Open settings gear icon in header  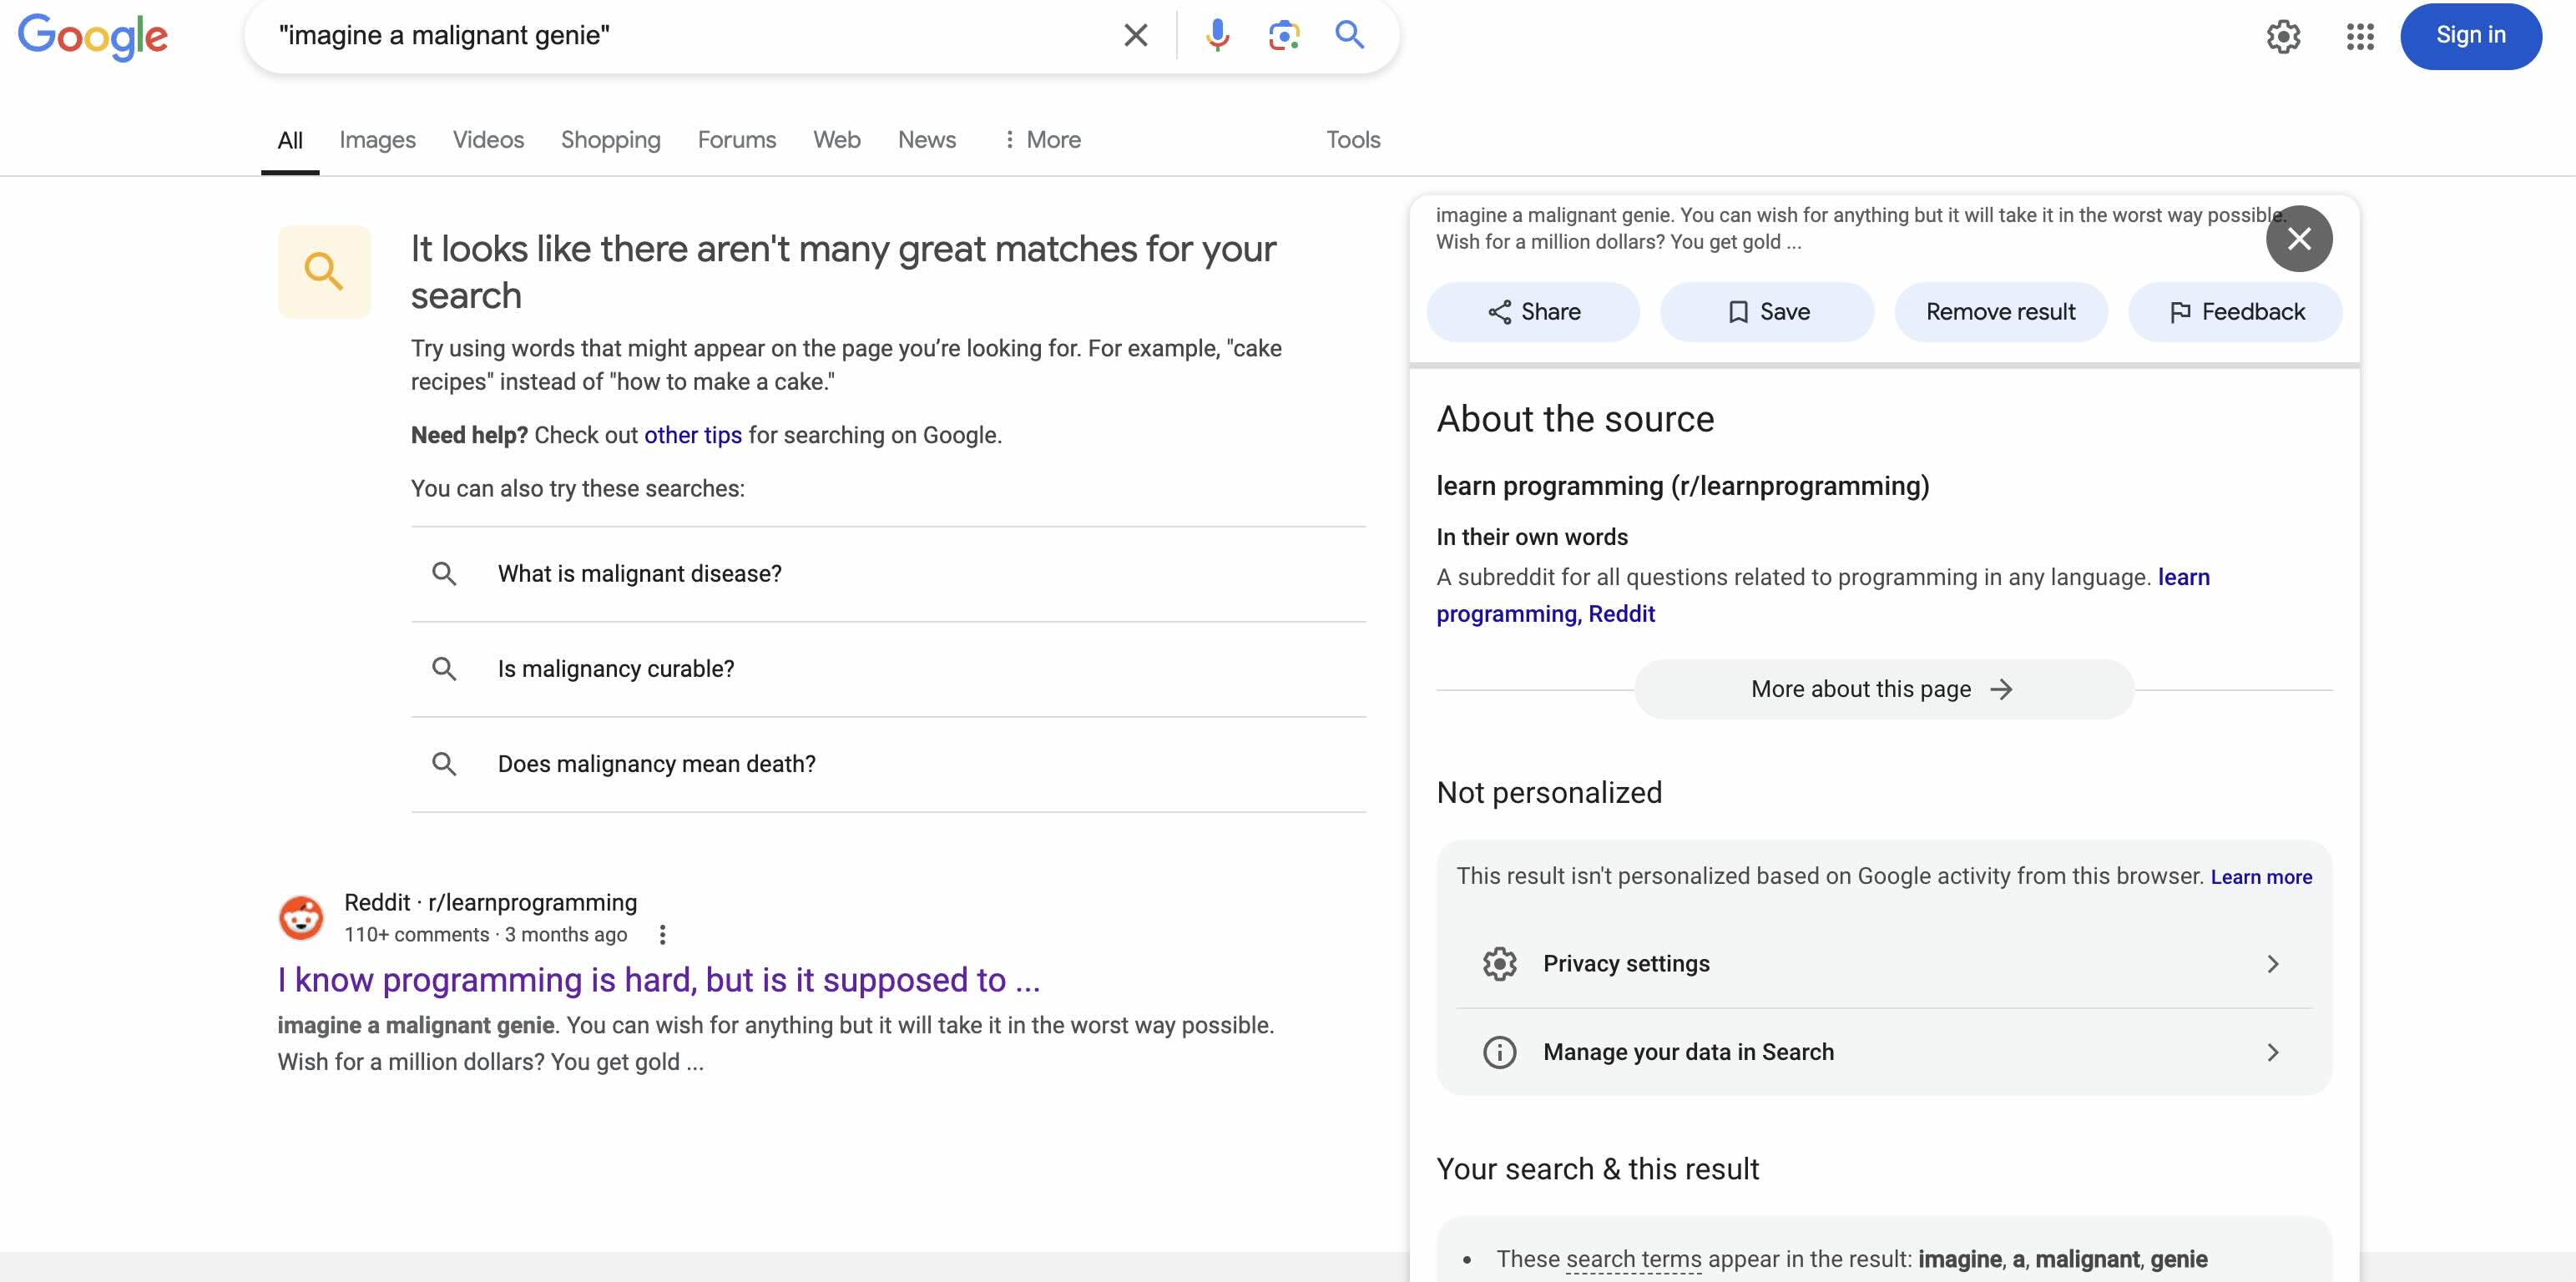pos(2283,37)
